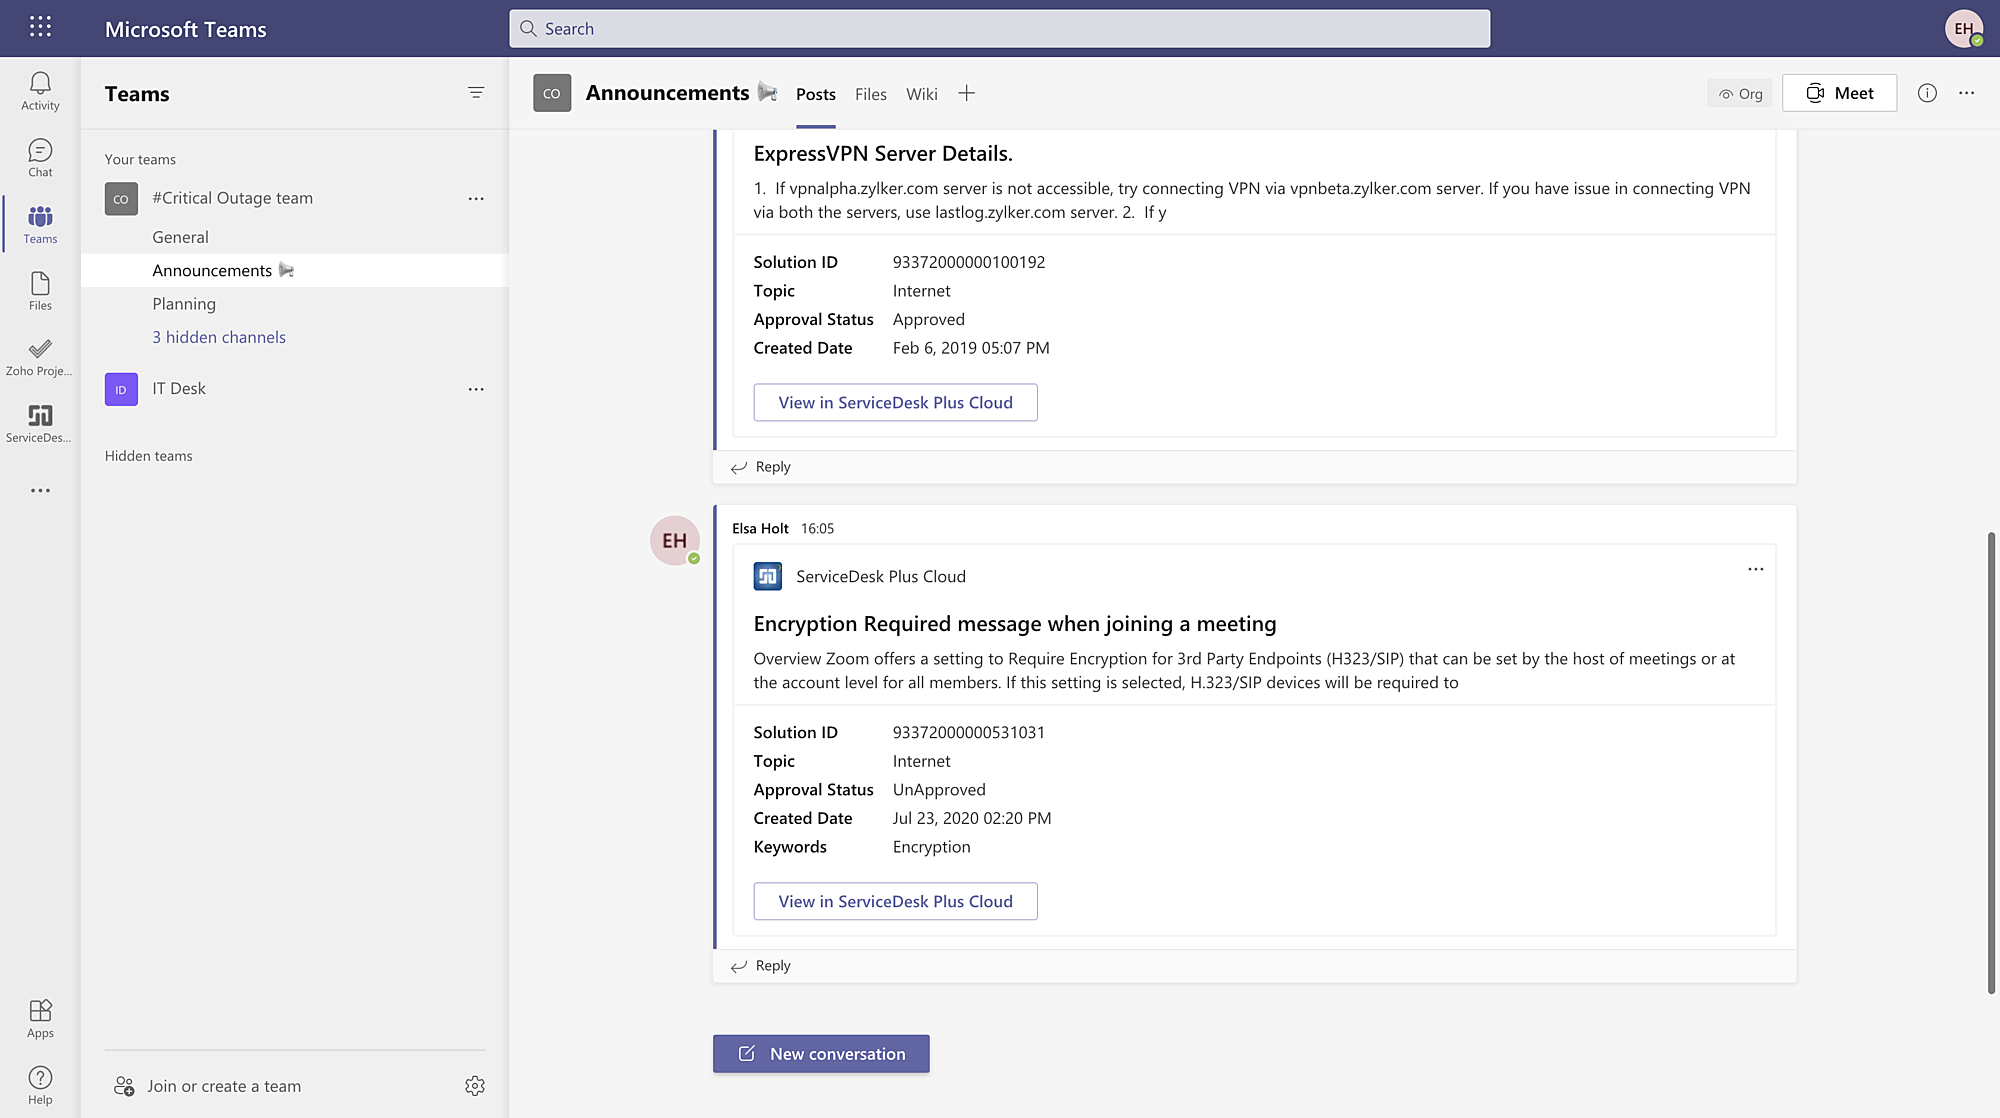Screen dimensions: 2000x1118
Task: Click the ServiceDesk Plus Cloud card logo
Action: click(768, 576)
